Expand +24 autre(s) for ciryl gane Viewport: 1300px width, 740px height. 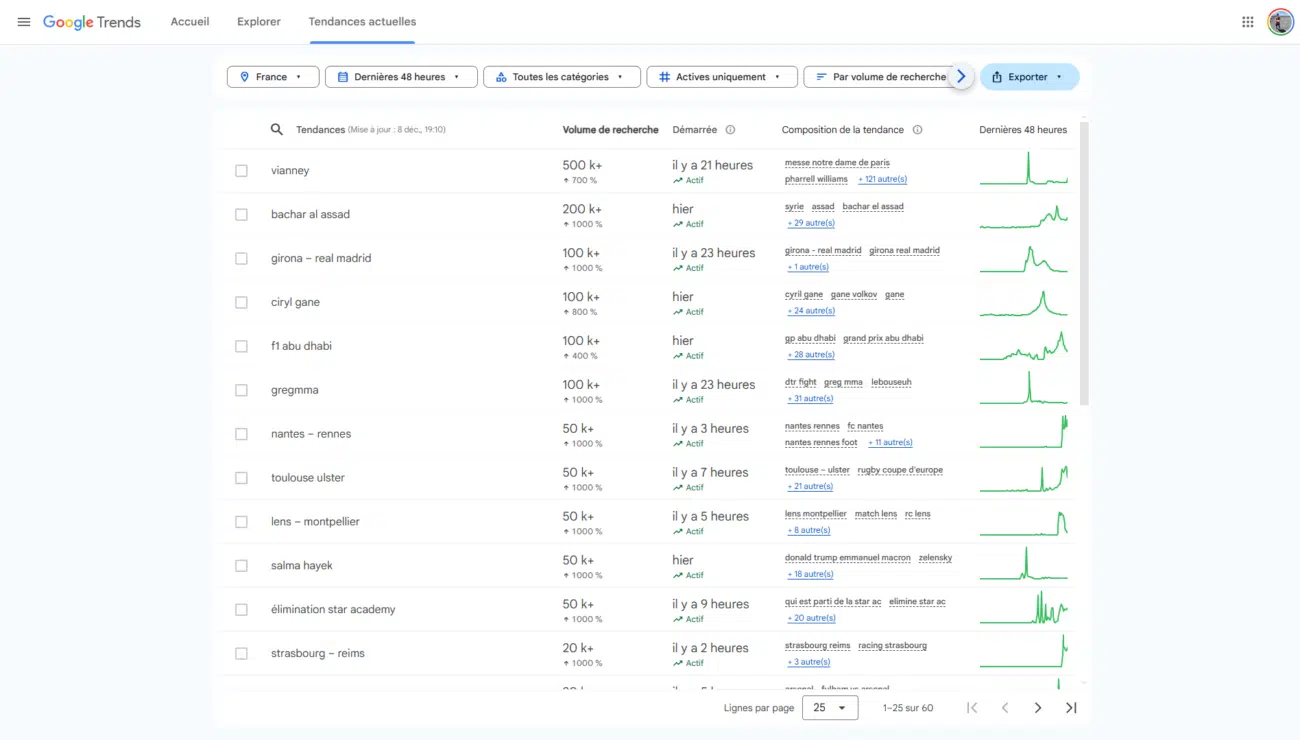tap(811, 311)
